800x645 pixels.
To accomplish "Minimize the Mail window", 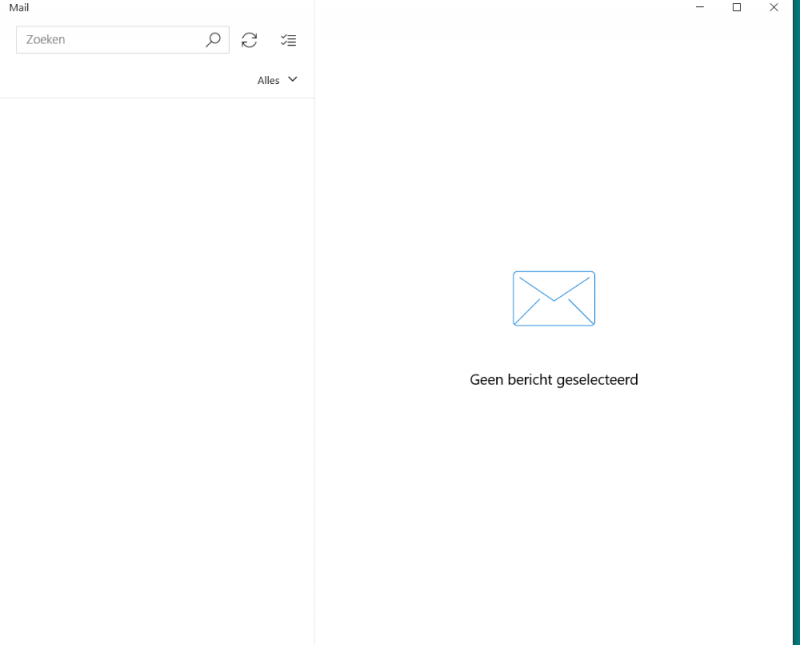I will point(700,7).
